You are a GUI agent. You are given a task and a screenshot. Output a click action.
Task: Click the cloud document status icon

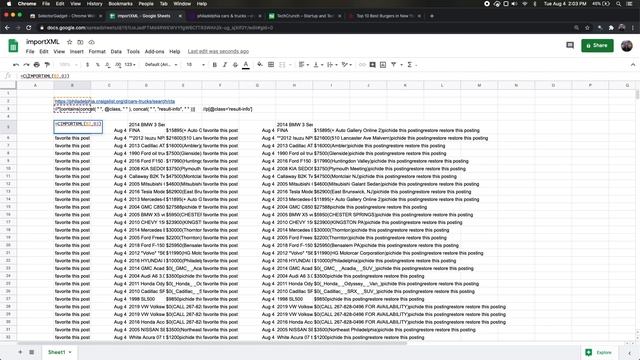(91, 42)
